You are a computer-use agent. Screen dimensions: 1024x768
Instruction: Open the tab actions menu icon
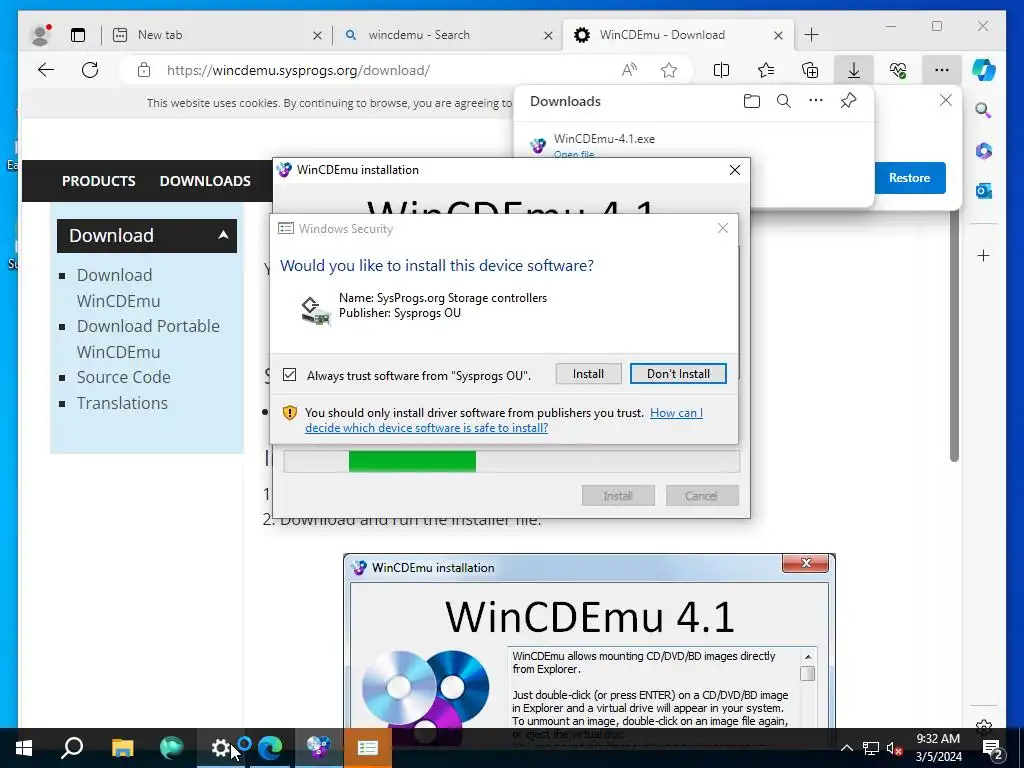tap(78, 35)
